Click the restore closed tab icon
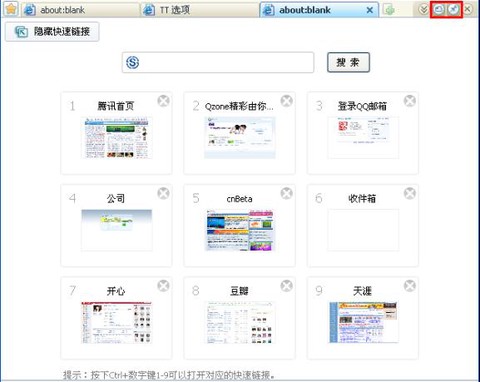480x382 pixels. [x=439, y=9]
